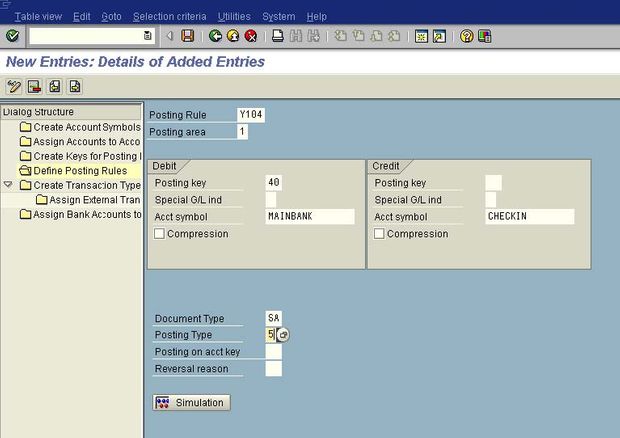The width and height of the screenshot is (620, 438).
Task: Click the small left triangle beside command field
Action: 170,36
